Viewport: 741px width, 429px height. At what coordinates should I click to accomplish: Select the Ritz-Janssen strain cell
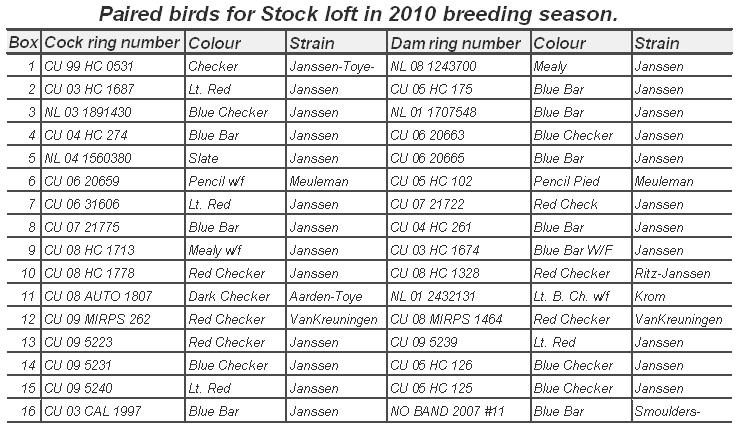[x=682, y=273]
